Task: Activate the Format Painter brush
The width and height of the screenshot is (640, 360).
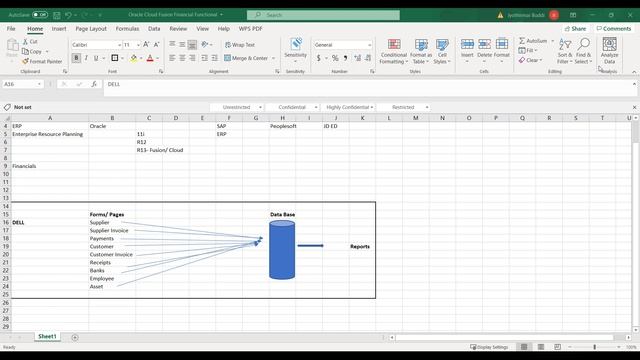Action: tap(25, 61)
